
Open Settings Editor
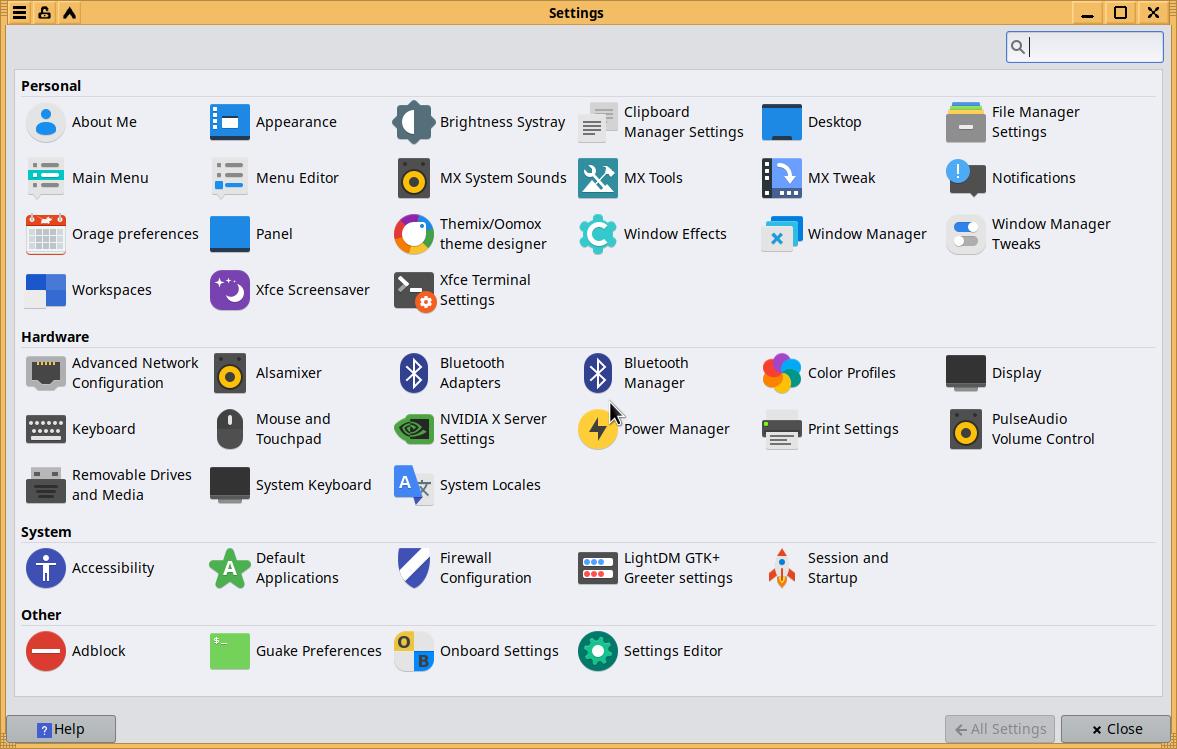point(597,651)
